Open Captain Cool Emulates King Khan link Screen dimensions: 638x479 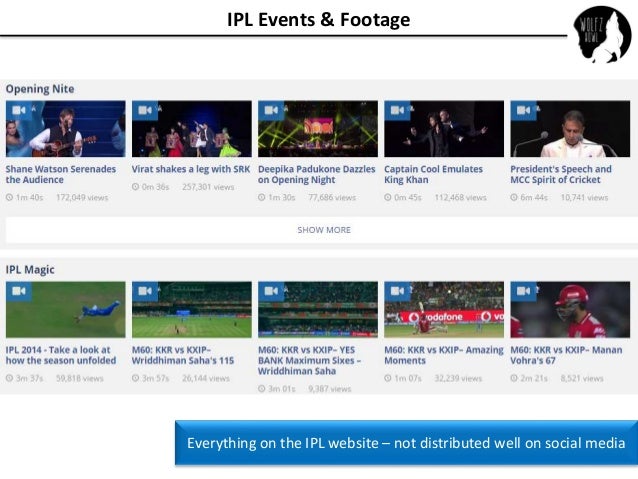433,174
